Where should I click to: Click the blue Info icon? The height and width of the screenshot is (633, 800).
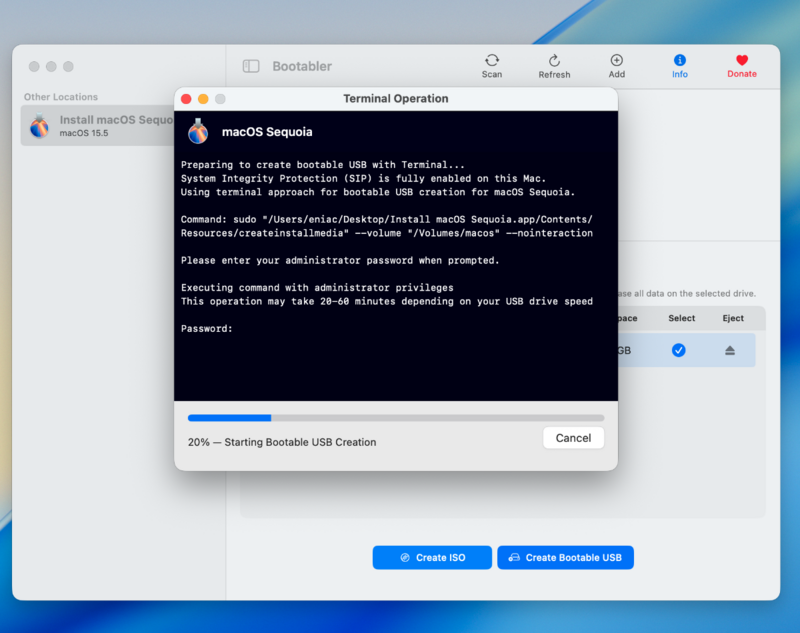coord(679,62)
